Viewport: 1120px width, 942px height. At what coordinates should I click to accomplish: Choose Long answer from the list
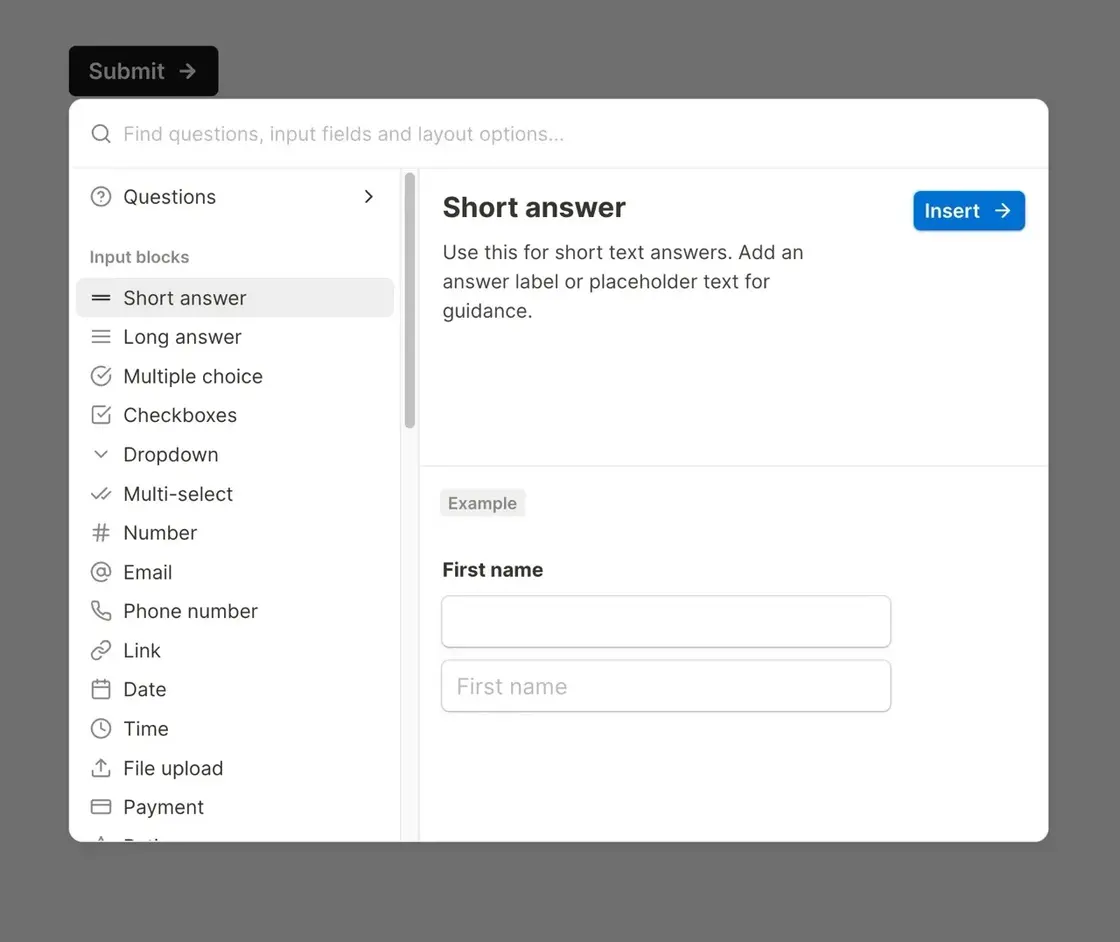(x=234, y=337)
